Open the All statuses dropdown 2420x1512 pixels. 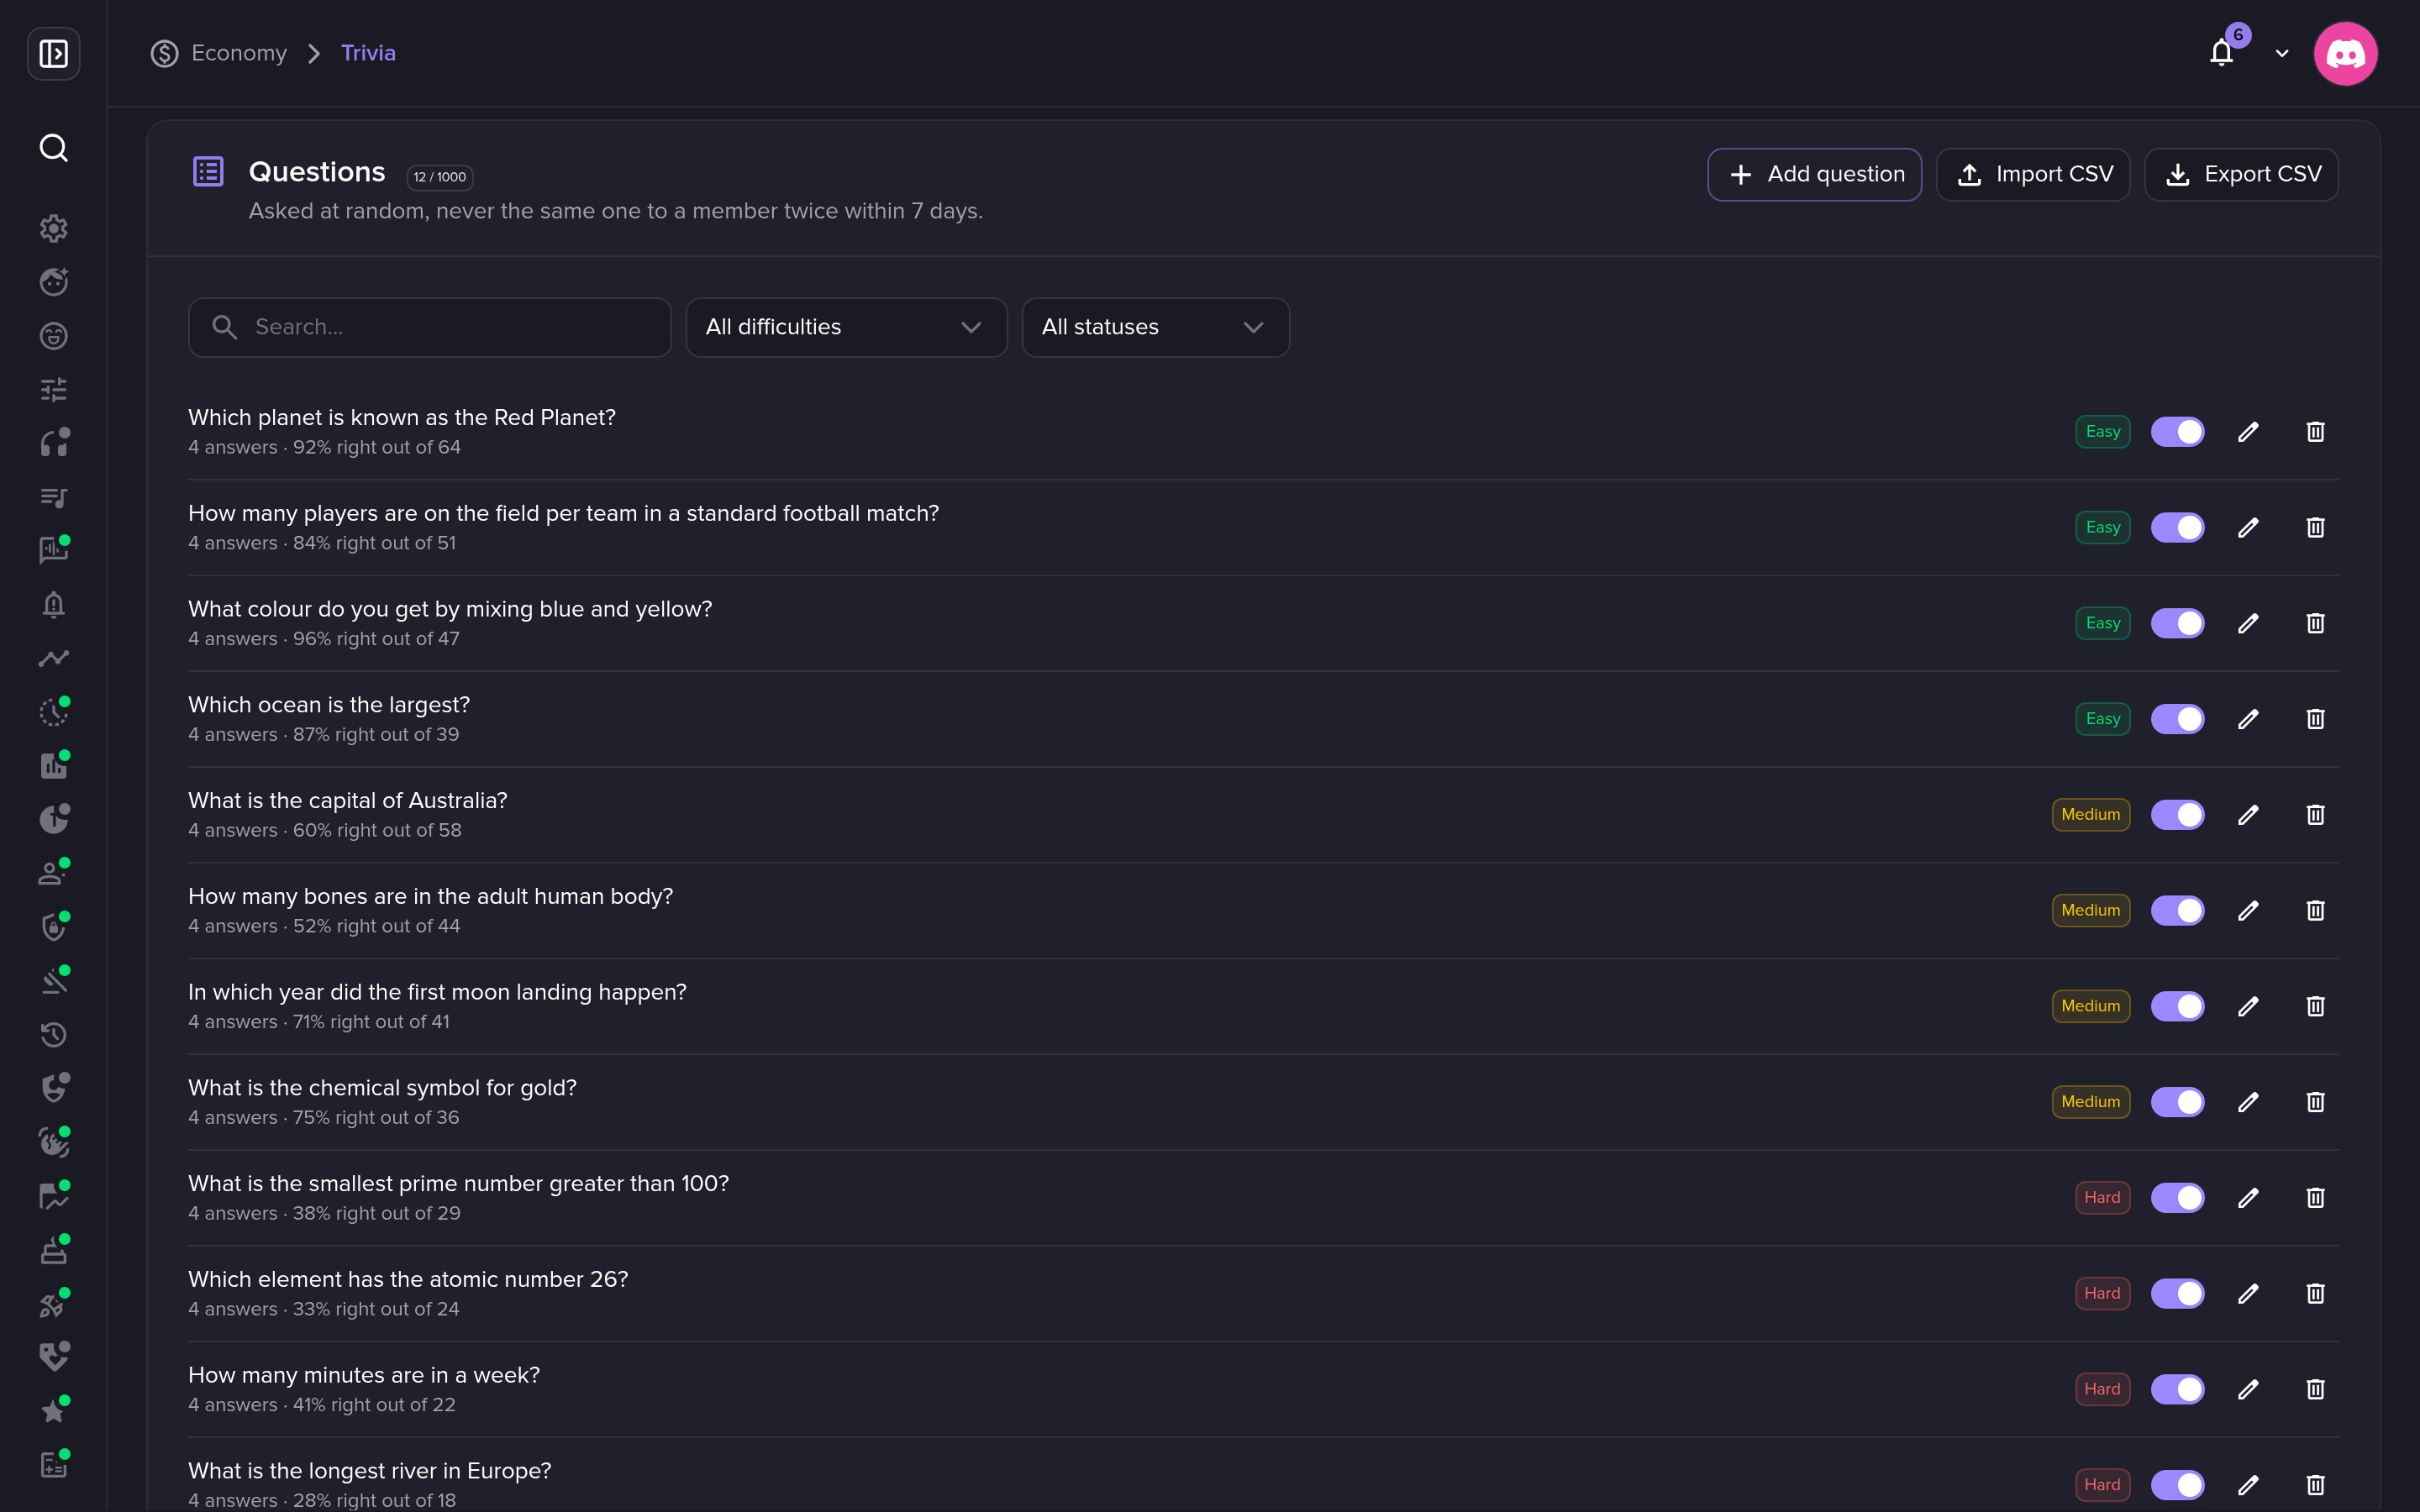[x=1155, y=327]
